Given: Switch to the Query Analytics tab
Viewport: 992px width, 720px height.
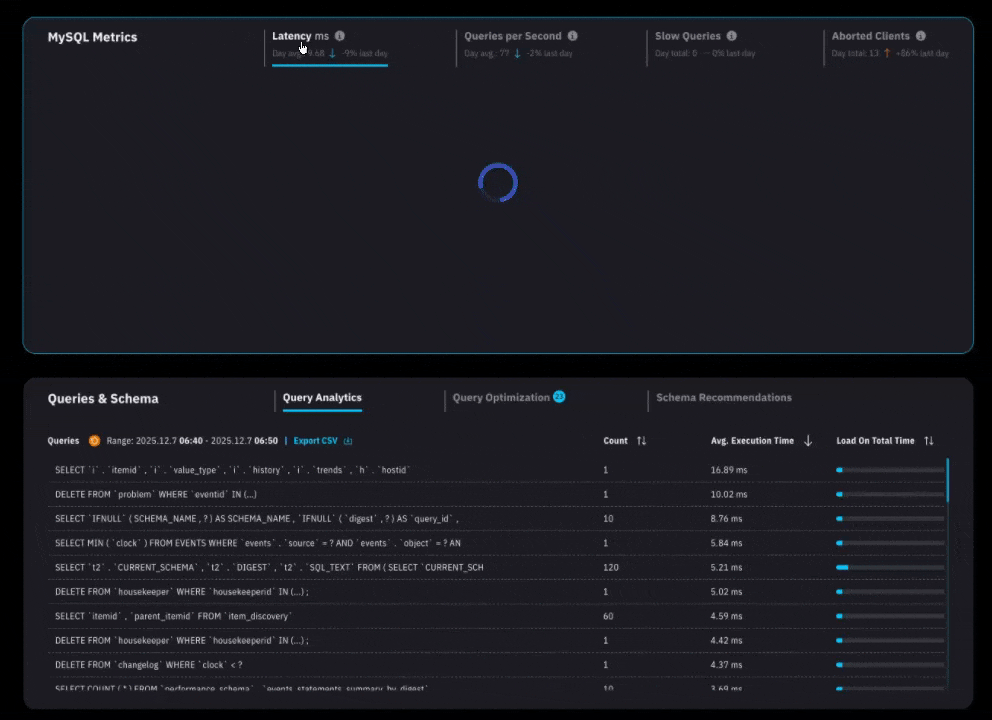Looking at the screenshot, I should [x=322, y=397].
